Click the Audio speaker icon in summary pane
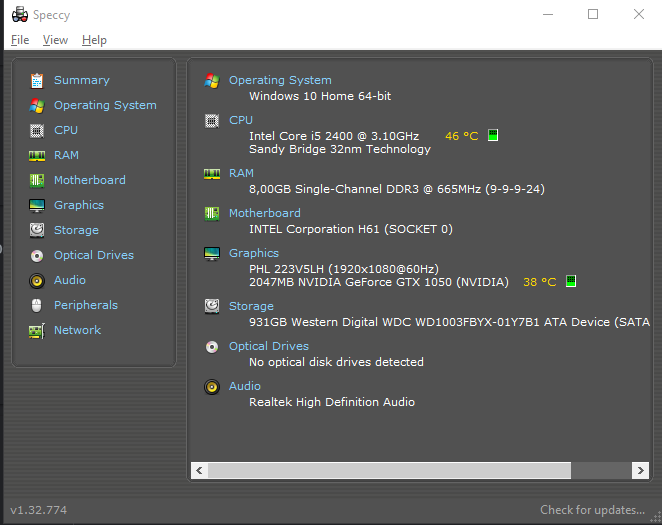This screenshot has height=525, width=662. 212,387
